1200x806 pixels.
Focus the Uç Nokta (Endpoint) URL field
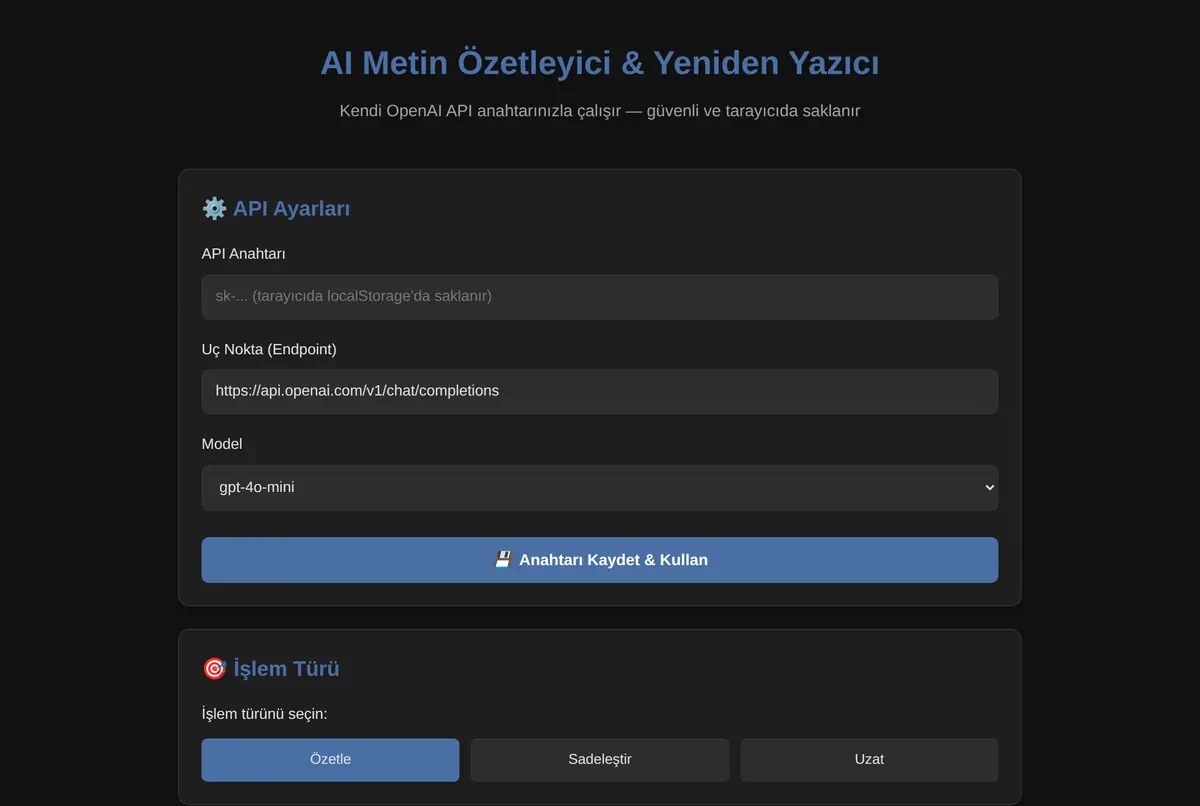[599, 391]
